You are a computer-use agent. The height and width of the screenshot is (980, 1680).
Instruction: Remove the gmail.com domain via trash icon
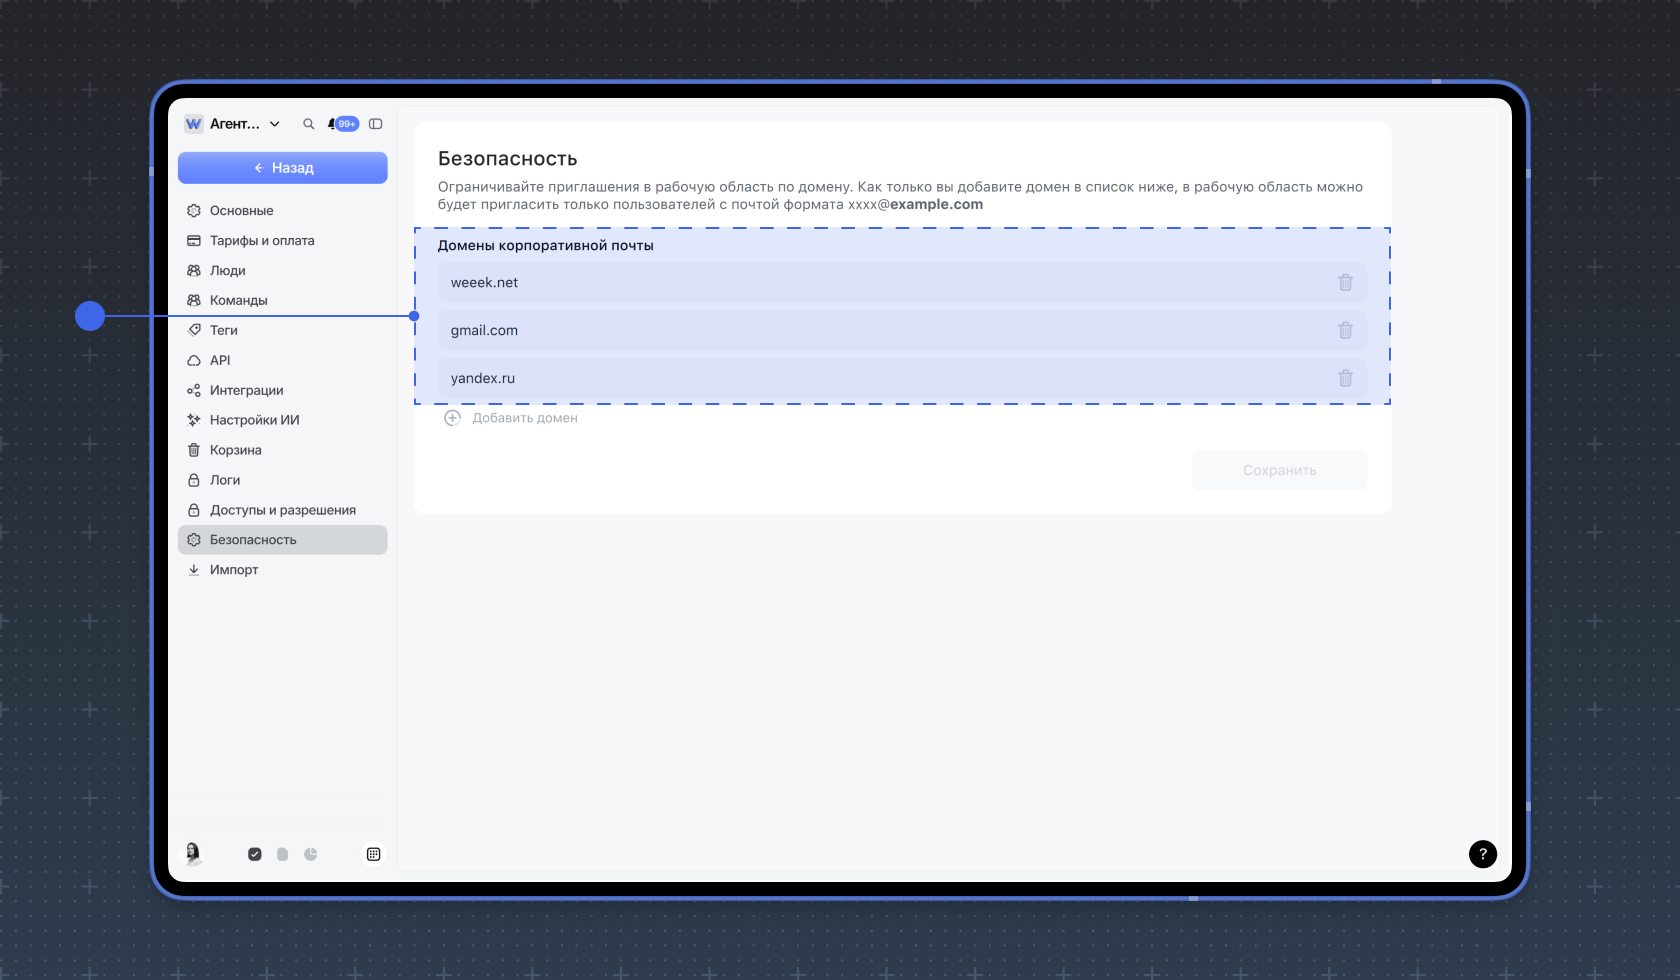coord(1345,331)
